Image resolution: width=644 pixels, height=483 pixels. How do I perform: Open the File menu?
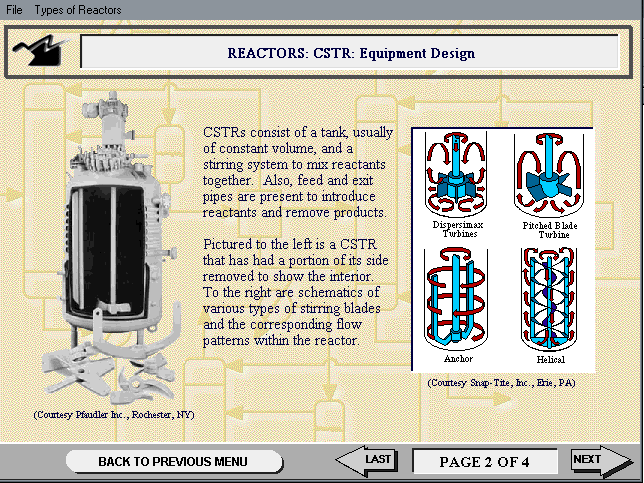[14, 10]
